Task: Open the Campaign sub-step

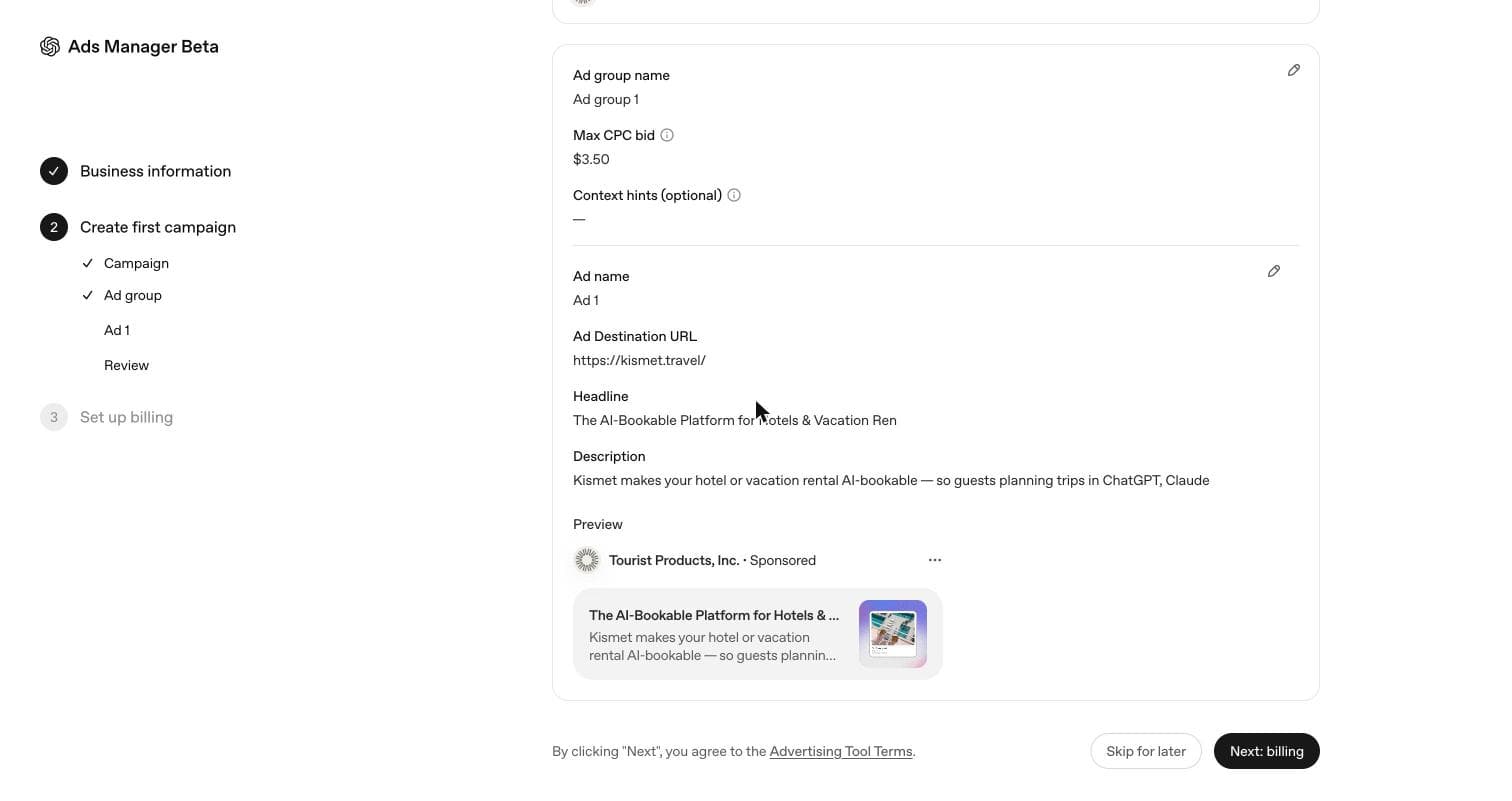Action: pos(136,263)
